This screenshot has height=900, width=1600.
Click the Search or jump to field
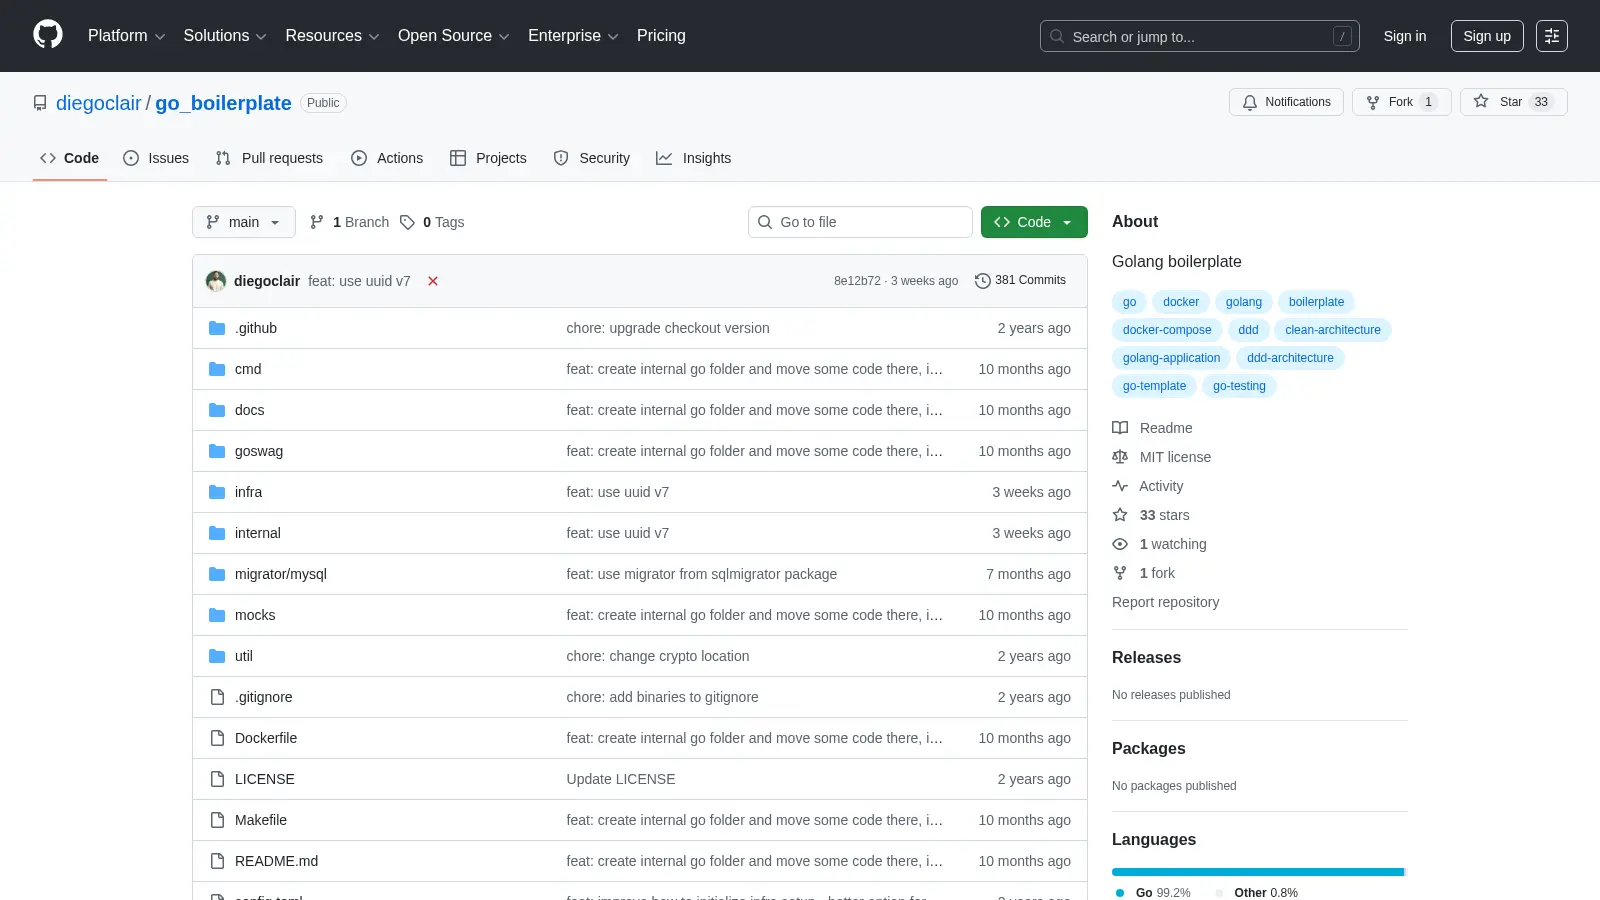[1200, 36]
